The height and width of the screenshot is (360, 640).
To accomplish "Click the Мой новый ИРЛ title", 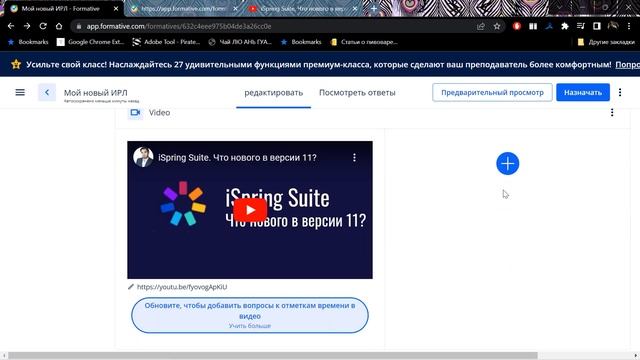I will tap(96, 93).
